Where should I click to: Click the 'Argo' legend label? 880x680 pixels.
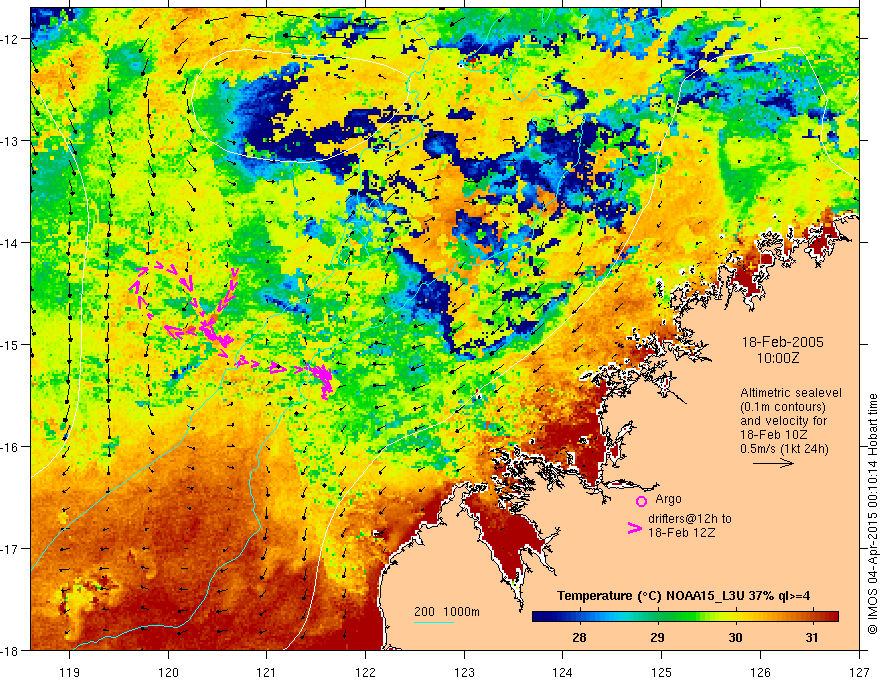coord(668,499)
